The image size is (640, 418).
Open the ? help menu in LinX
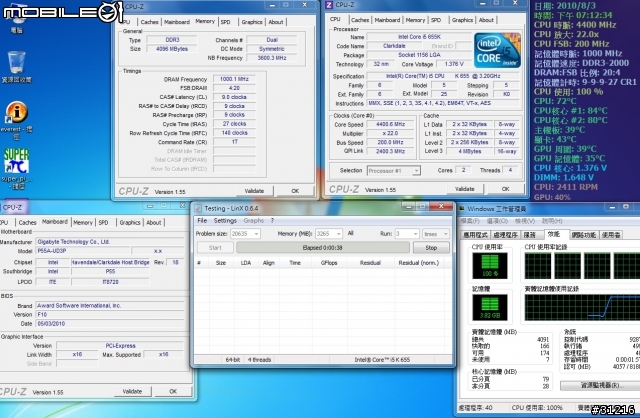click(272, 220)
